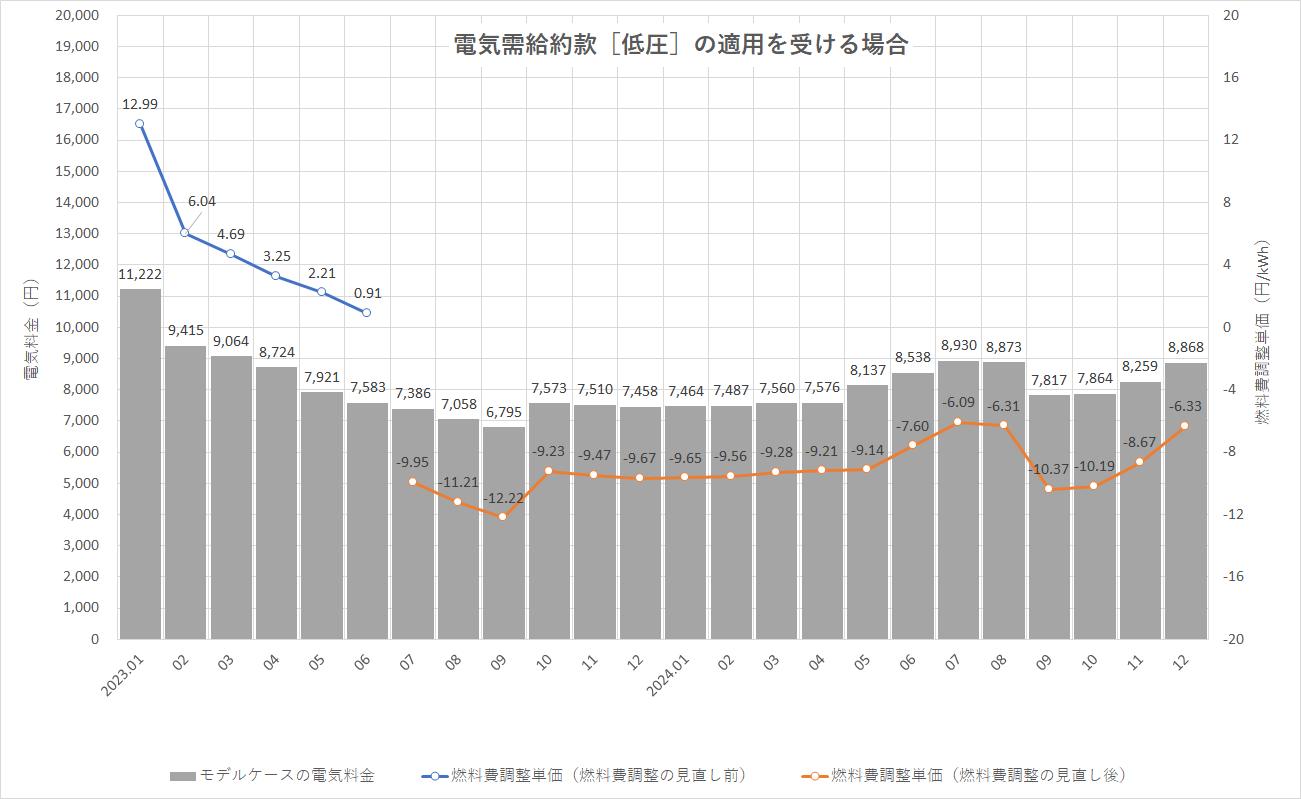Click legend label 燃料費調整単価（燃料費調整の見直し後）

[x=980, y=775]
